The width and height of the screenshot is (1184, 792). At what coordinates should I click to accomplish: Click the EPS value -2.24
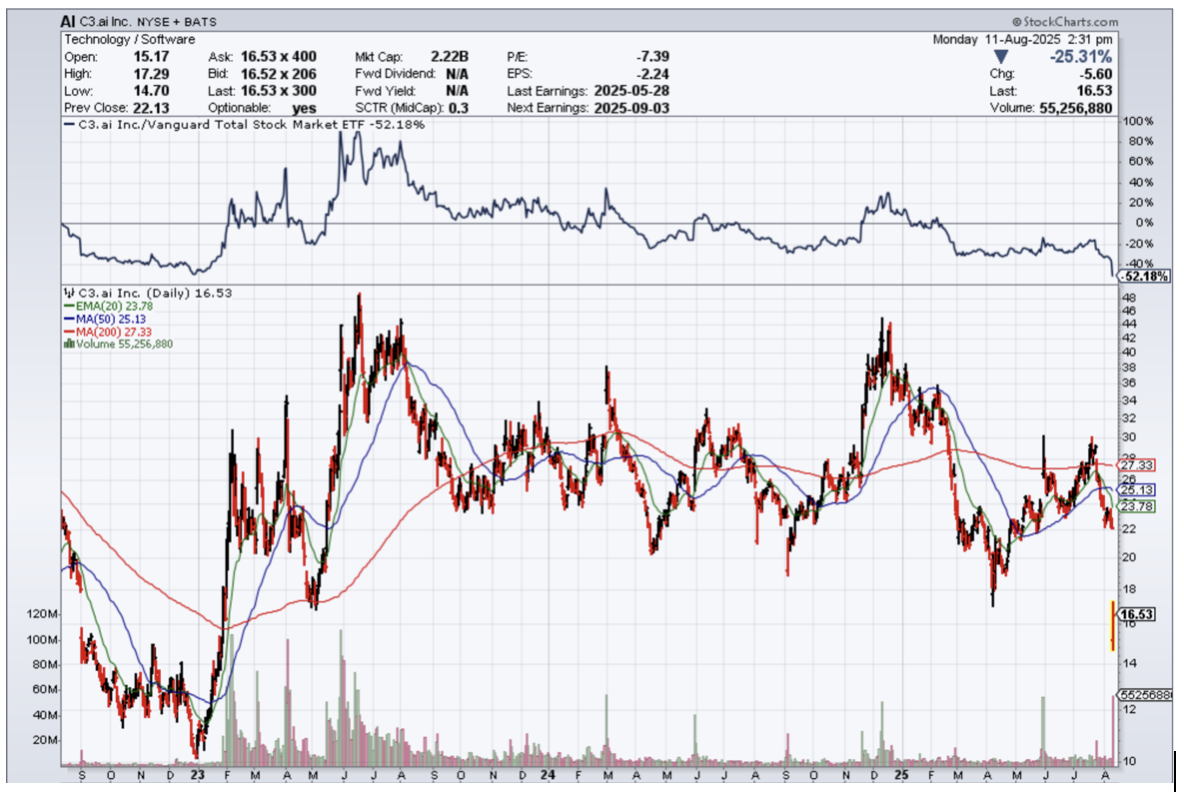point(652,74)
